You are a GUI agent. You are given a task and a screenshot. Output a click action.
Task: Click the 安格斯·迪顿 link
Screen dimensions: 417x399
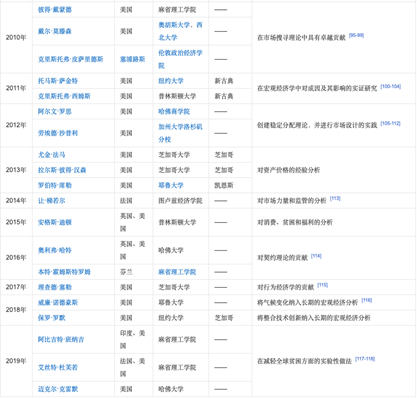[x=55, y=223]
